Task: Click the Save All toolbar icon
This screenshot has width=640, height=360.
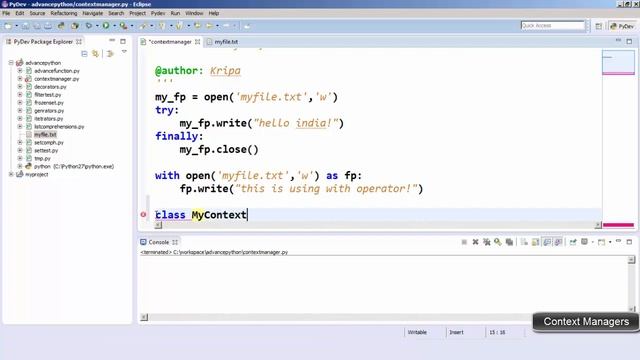Action: 37,26
